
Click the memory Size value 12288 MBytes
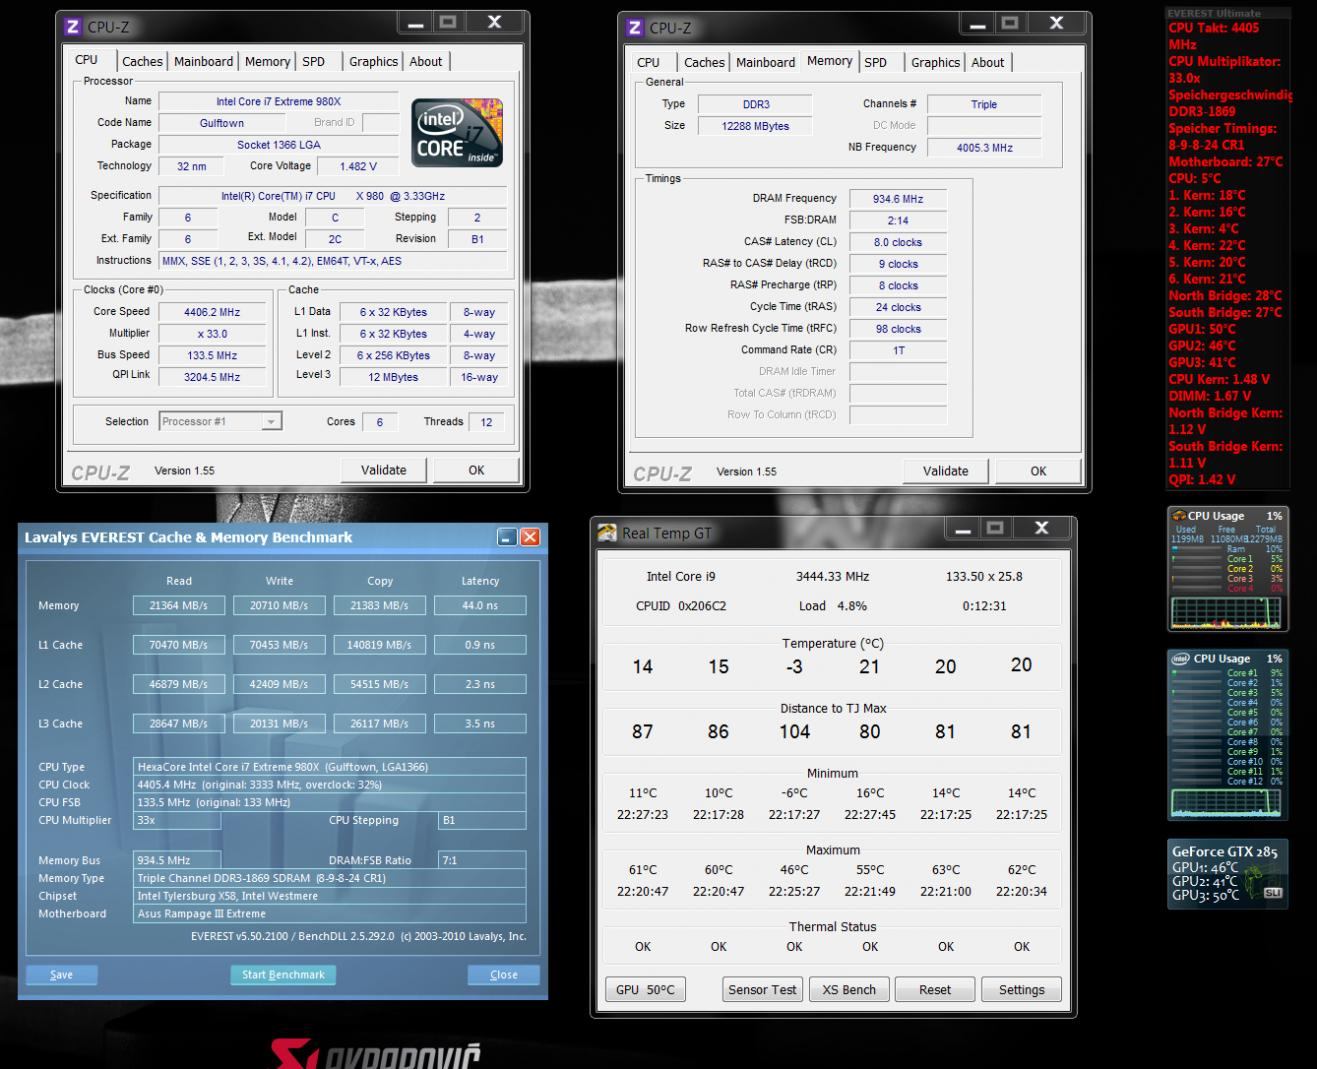(755, 126)
